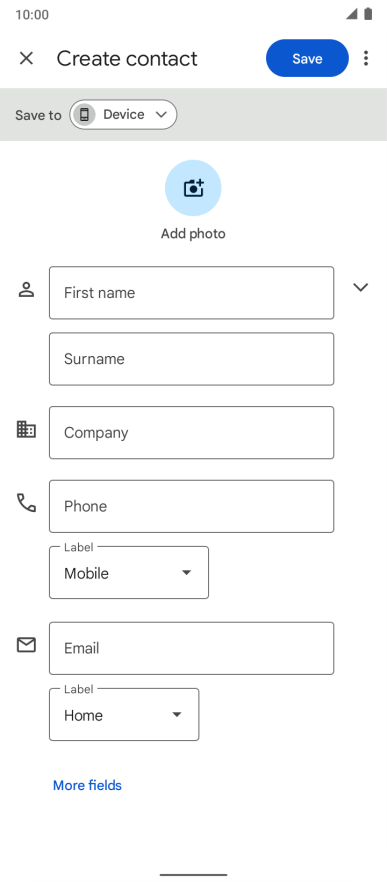Close the Create contact screen
This screenshot has width=387, height=882.
(26, 58)
